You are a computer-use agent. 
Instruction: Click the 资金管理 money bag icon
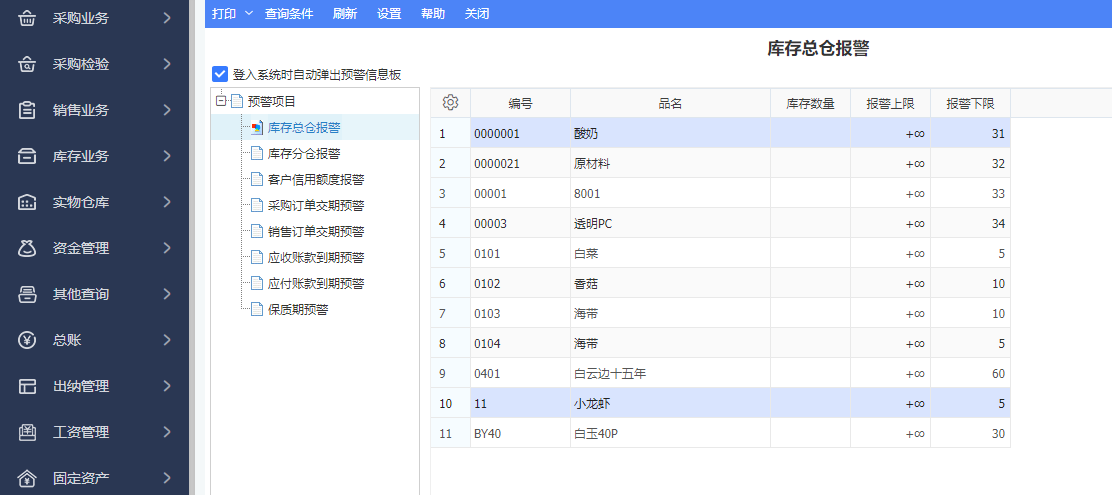point(28,248)
